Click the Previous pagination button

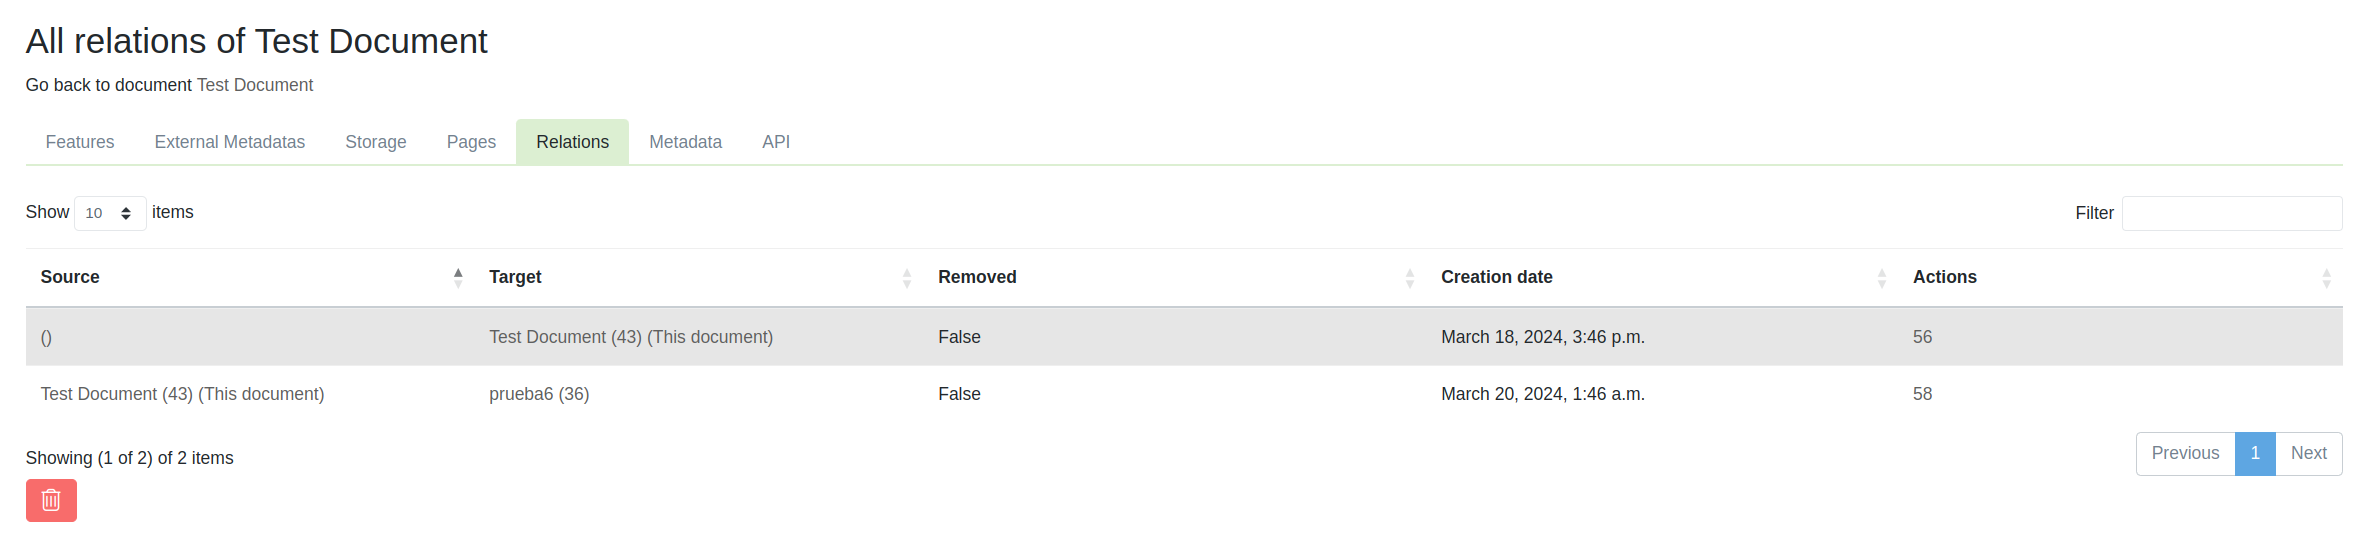pyautogui.click(x=2184, y=453)
